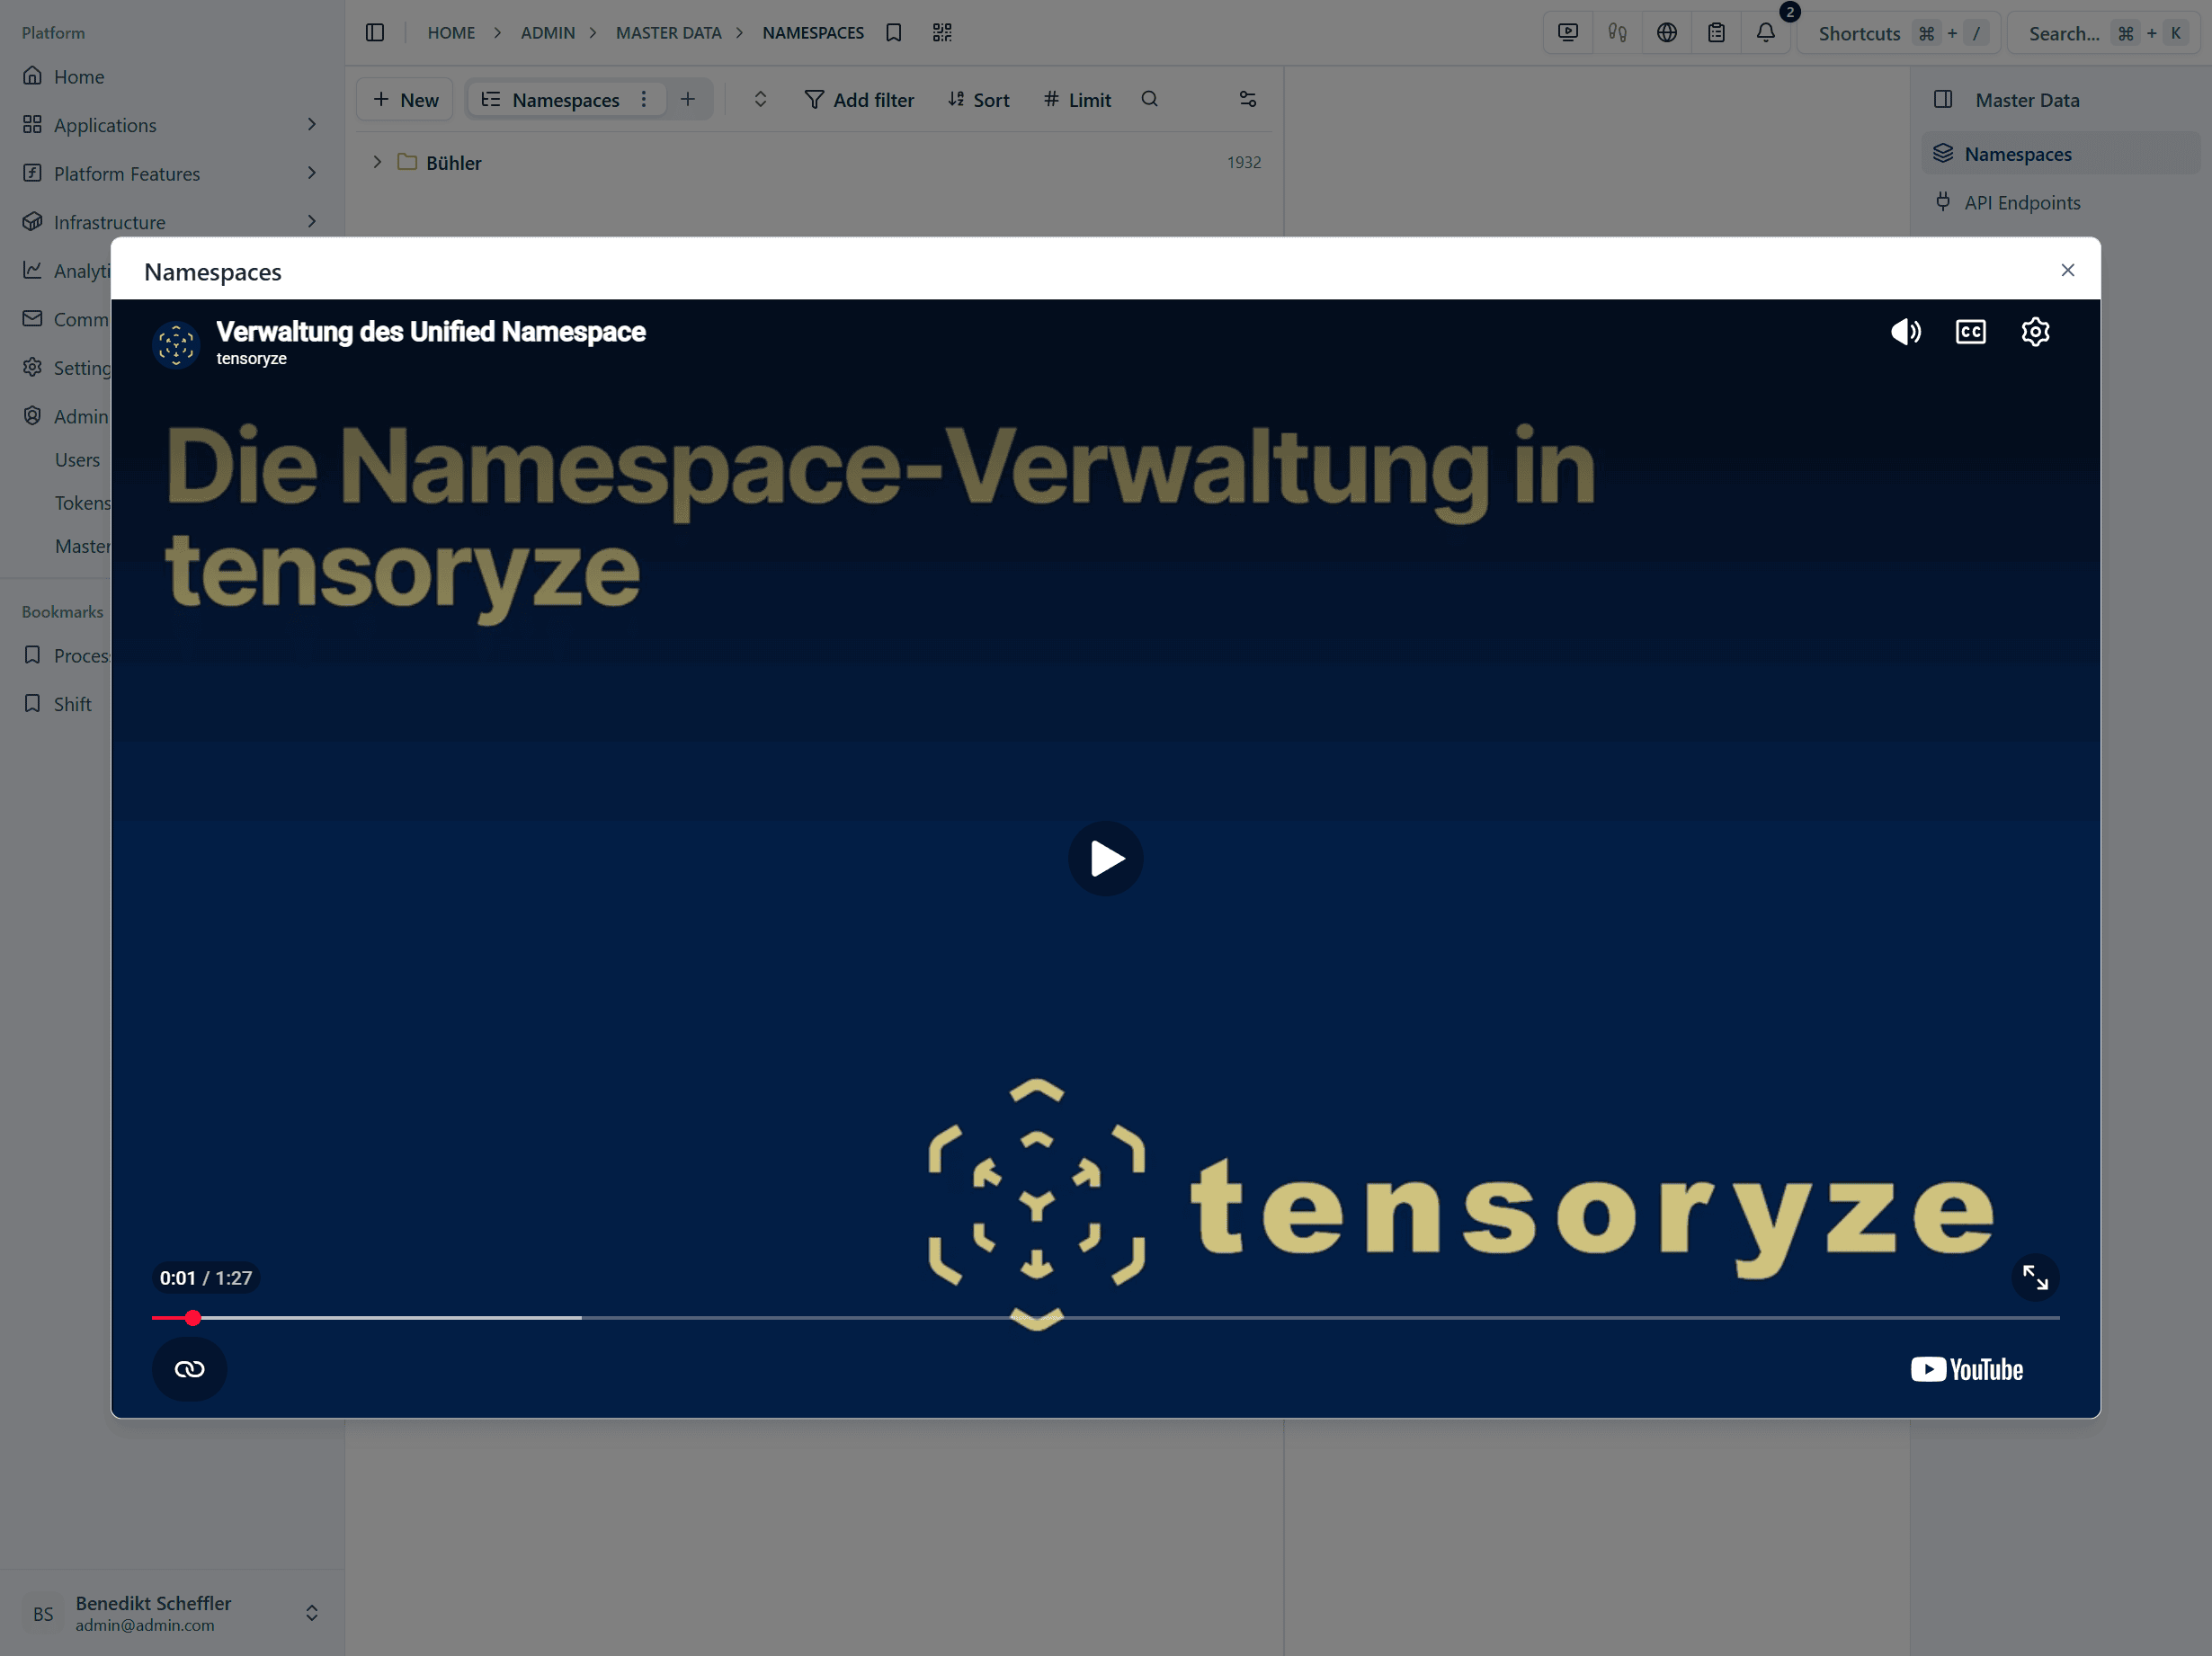This screenshot has height=1656, width=2212.
Task: Open the video on YouTube
Action: (x=1966, y=1369)
